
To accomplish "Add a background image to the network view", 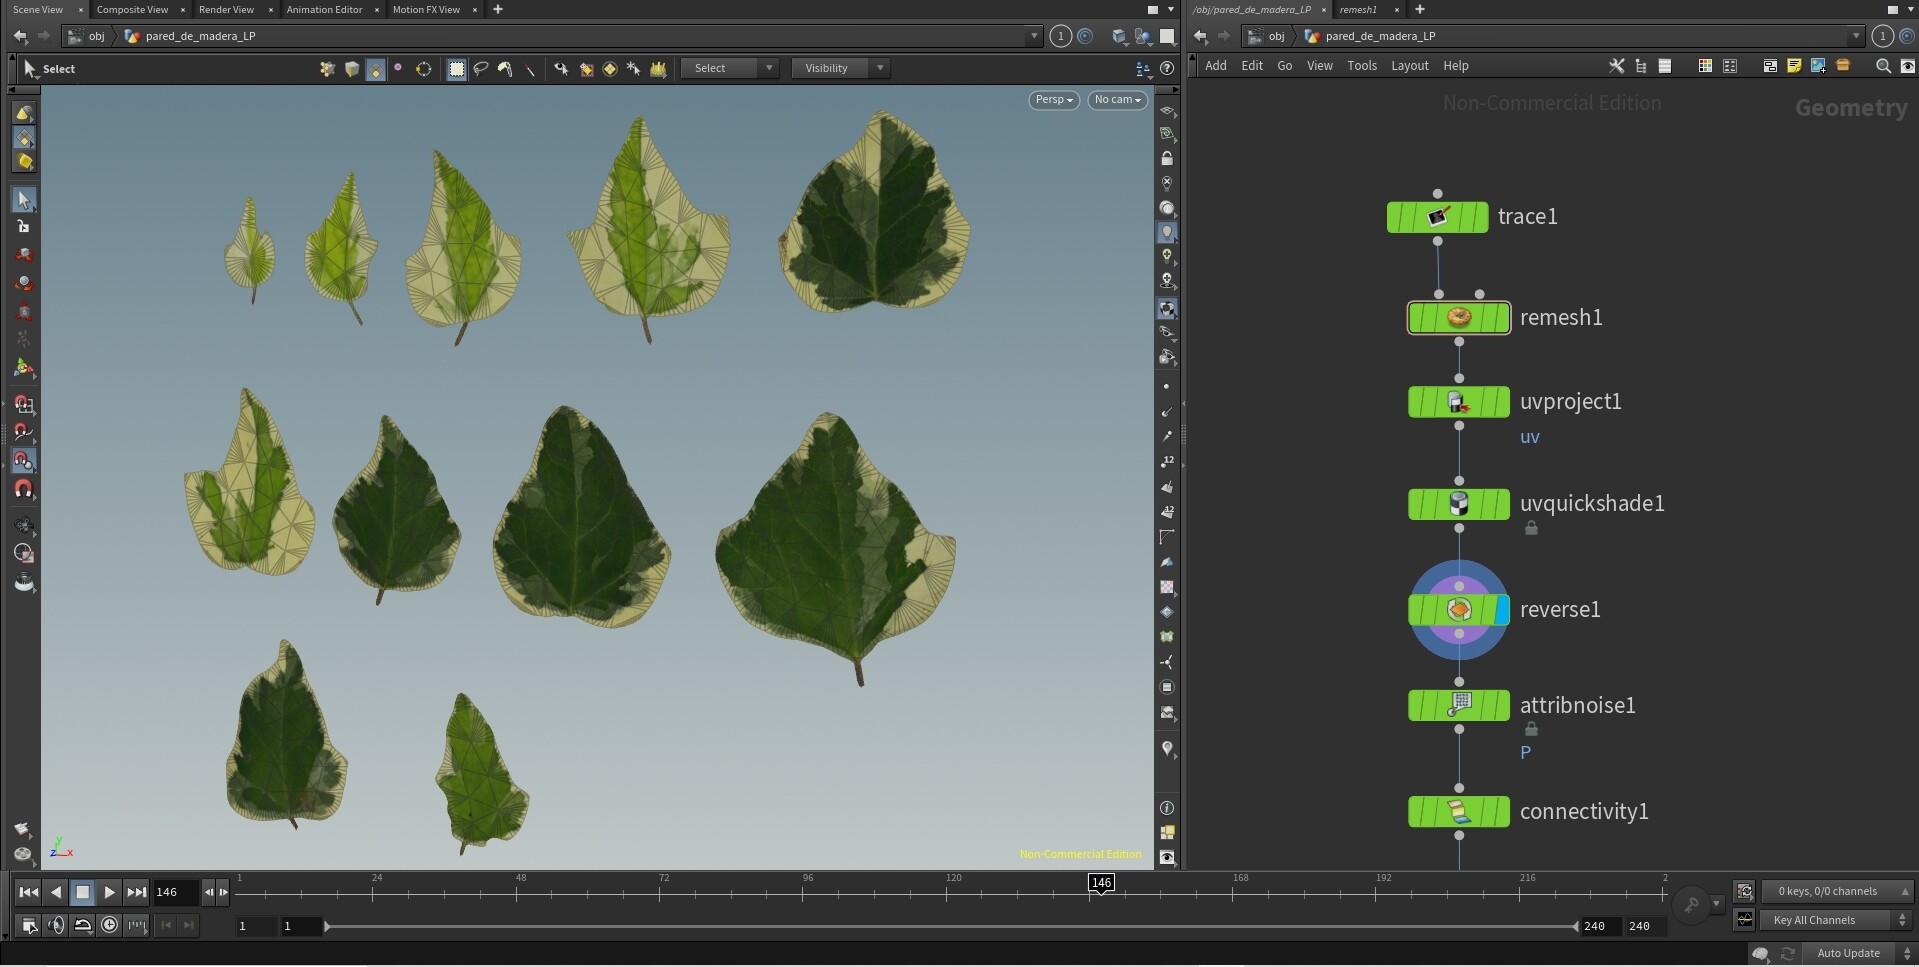I will point(1816,66).
